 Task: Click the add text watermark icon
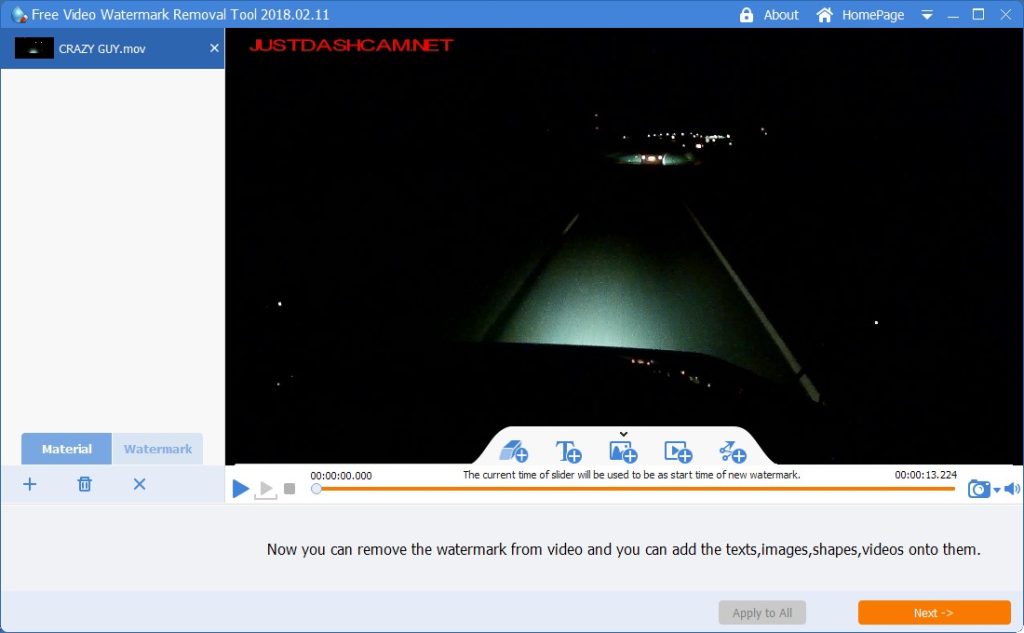click(x=568, y=451)
